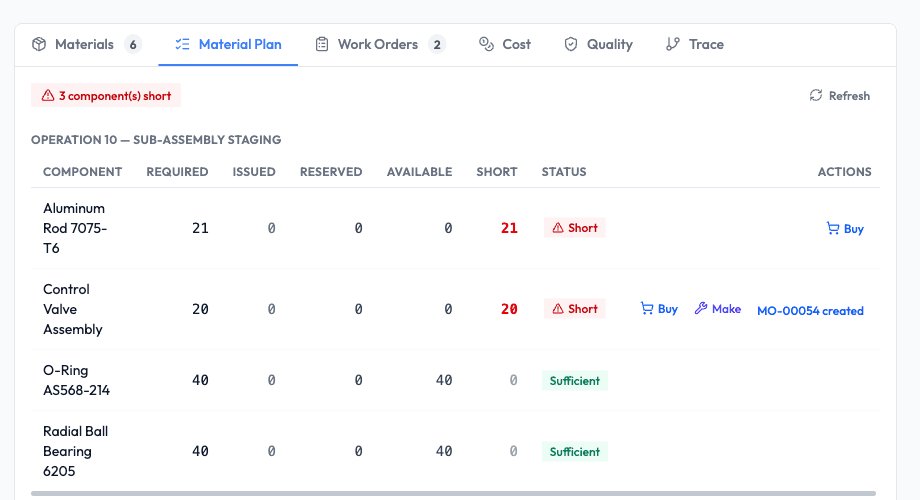Click the Short status of Control Valve Assembly

(574, 309)
